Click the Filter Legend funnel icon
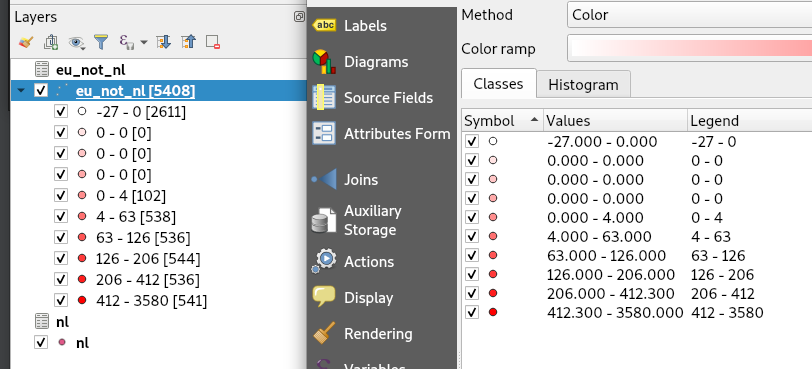812x369 pixels. tap(102, 42)
